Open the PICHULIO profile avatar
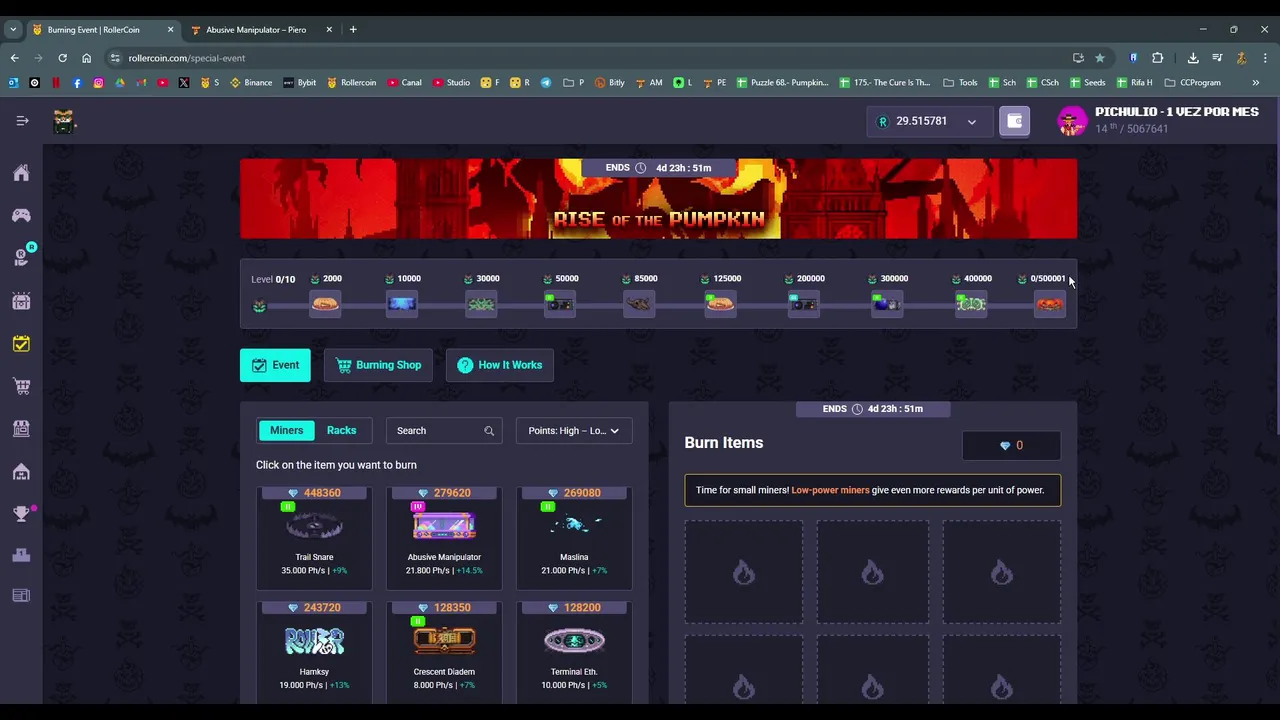 coord(1072,121)
